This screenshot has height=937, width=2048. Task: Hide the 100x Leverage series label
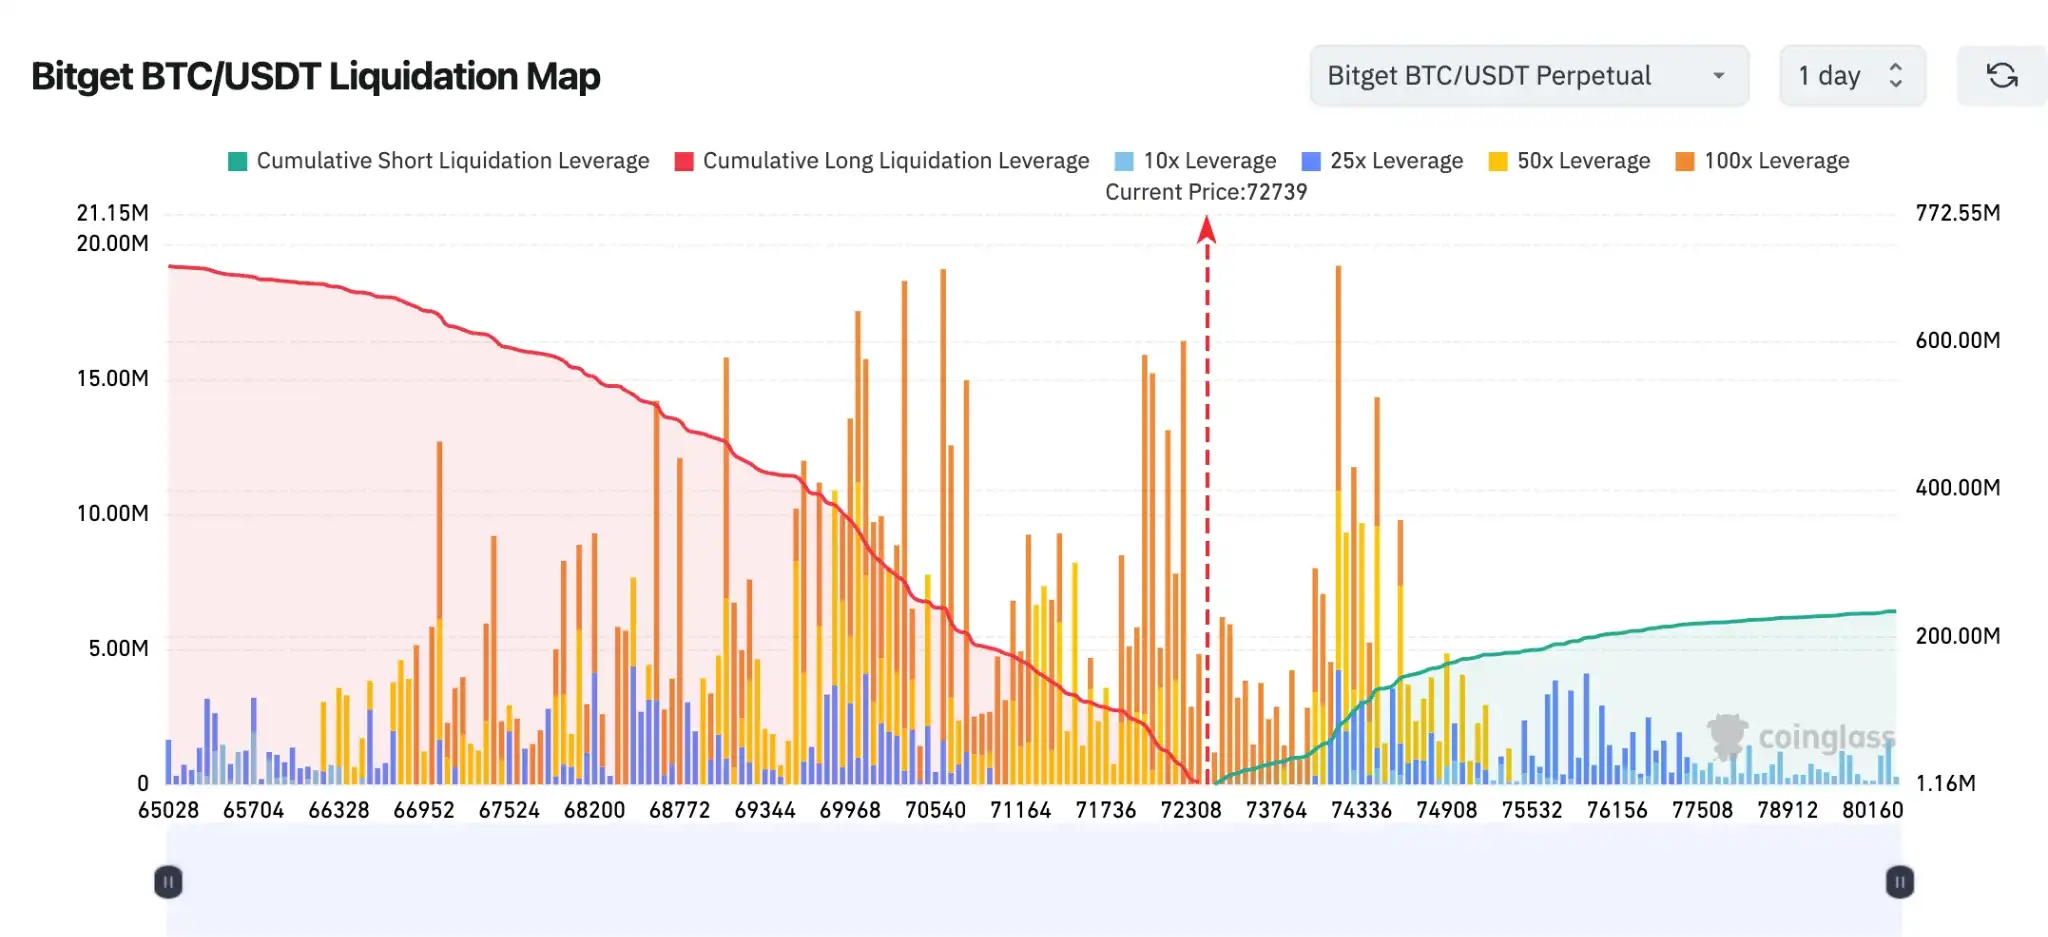click(1776, 161)
